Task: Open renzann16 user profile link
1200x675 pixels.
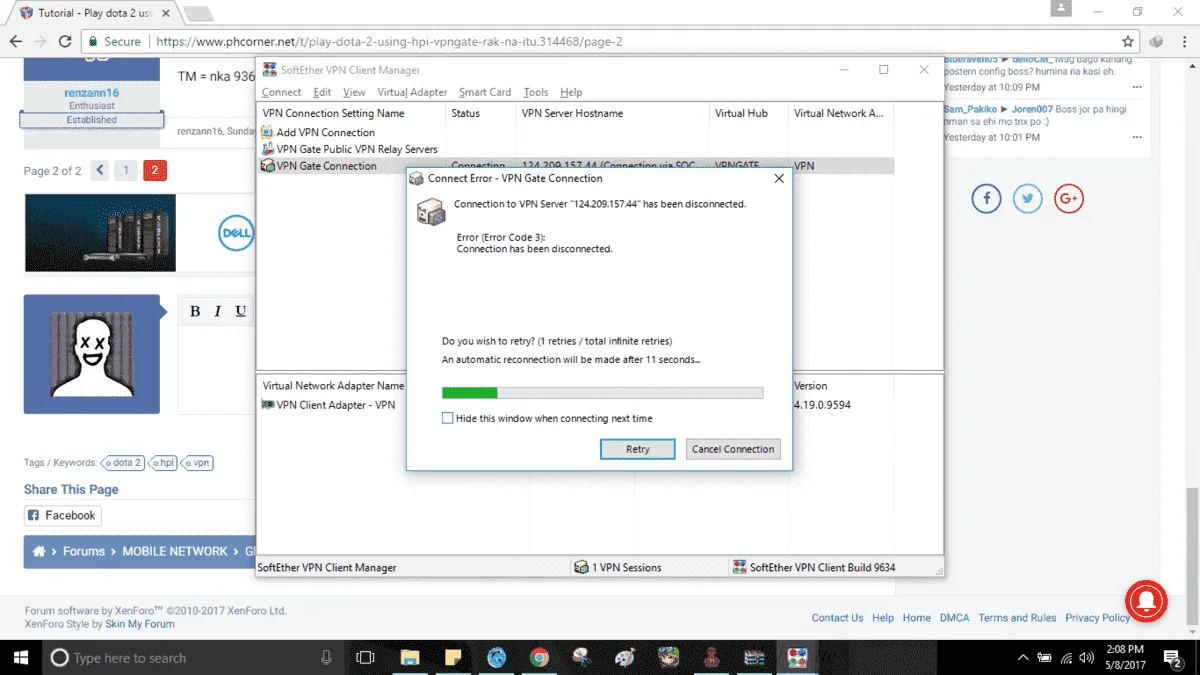Action: (x=92, y=92)
